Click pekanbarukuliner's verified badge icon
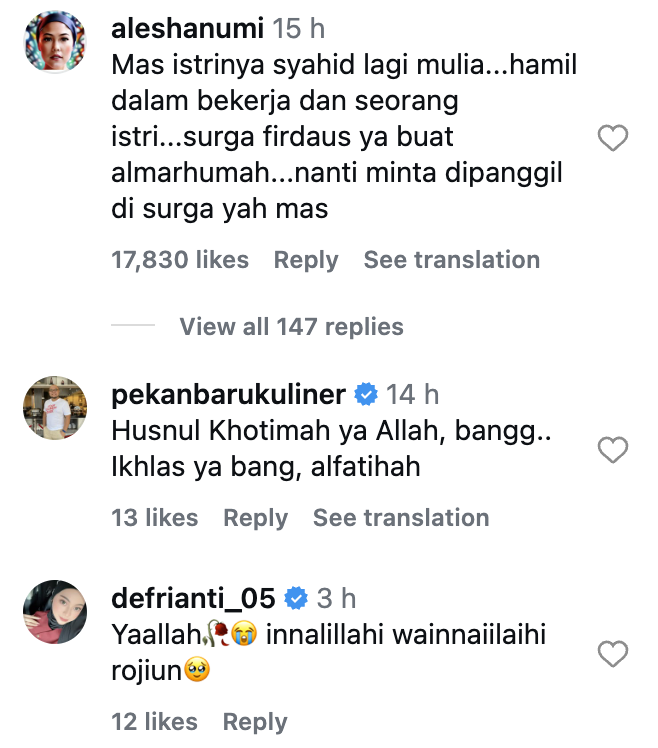Viewport: 658px width, 748px height. point(365,394)
